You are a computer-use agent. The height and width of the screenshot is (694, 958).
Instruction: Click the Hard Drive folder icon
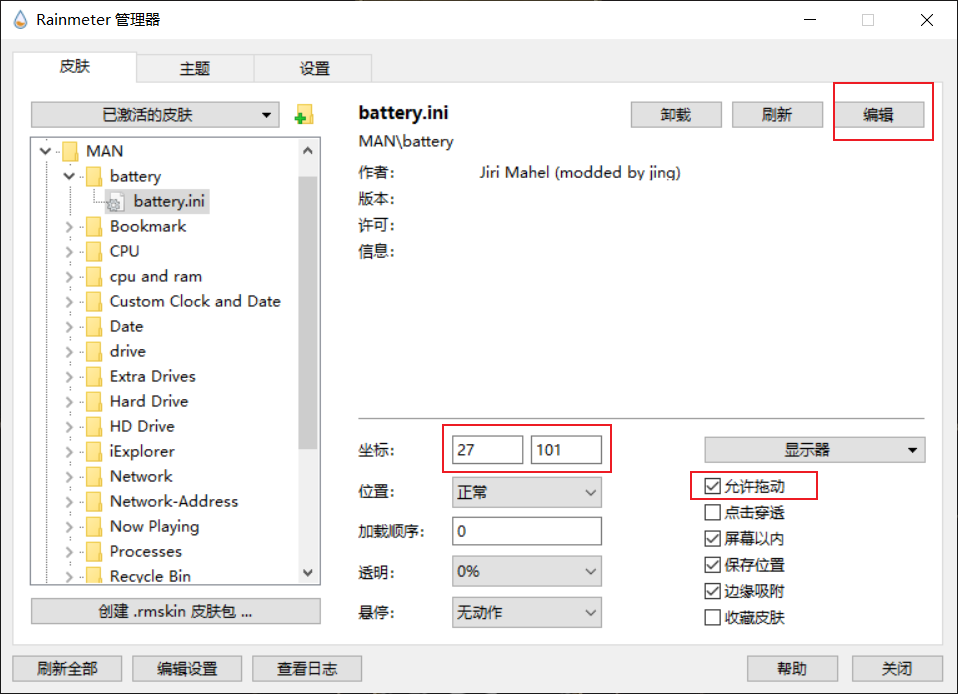pyautogui.click(x=94, y=401)
